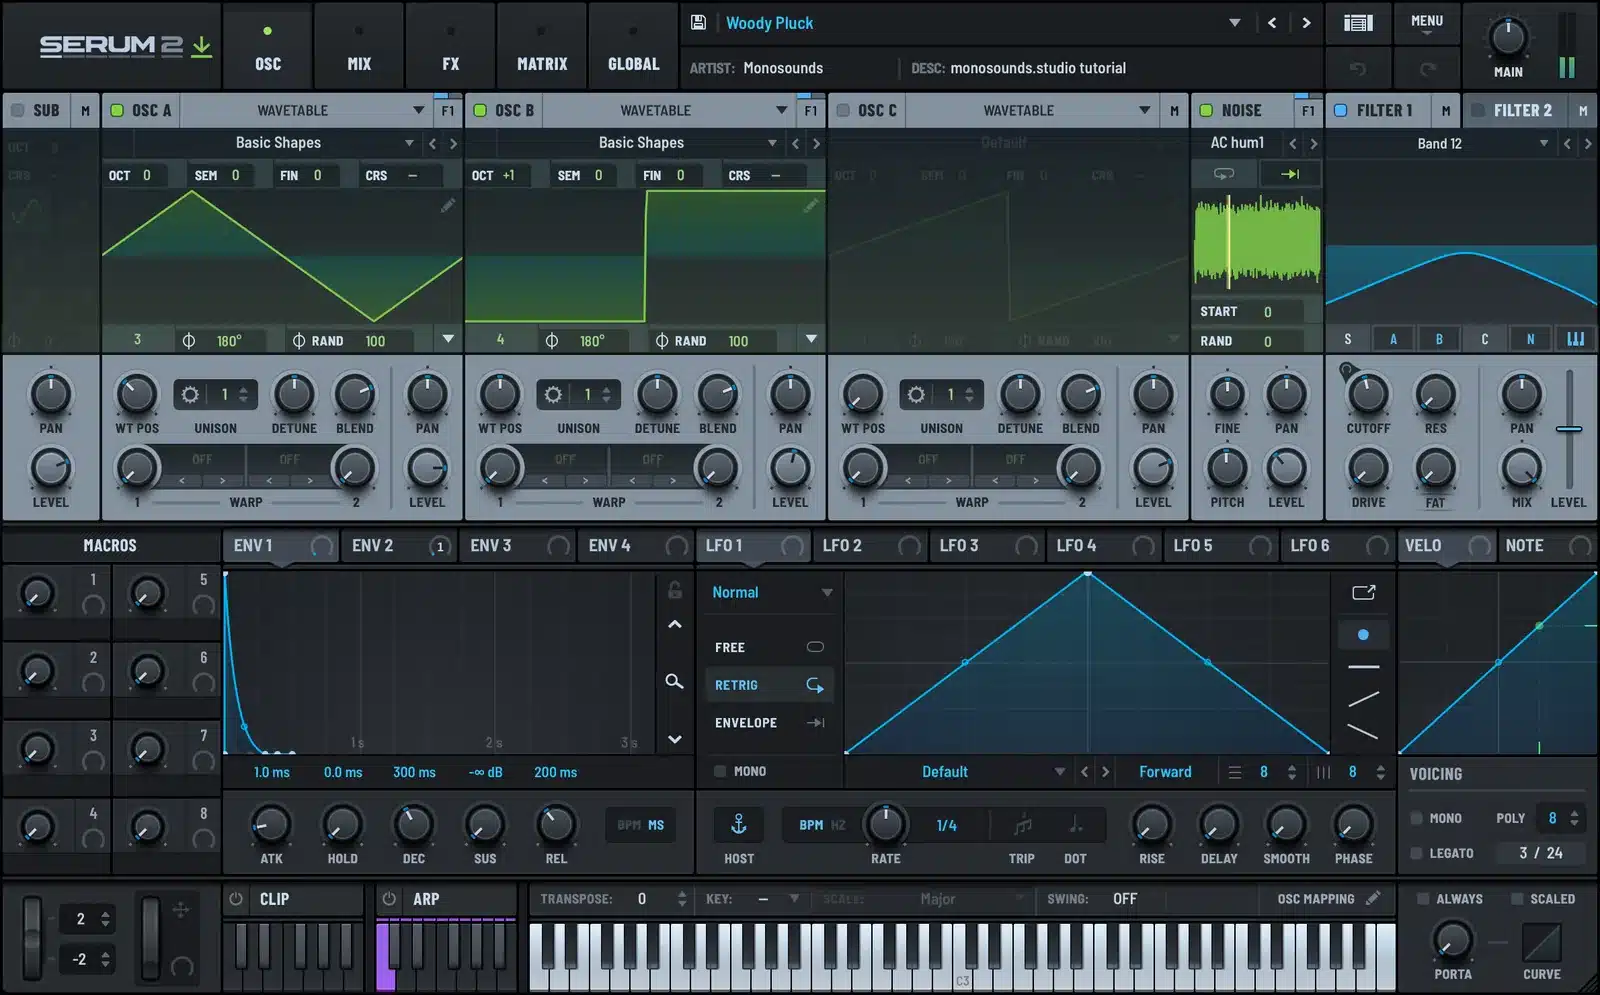Toggle the NOISE oscillator switch
Screen dimensions: 1600x995
pos(1206,110)
